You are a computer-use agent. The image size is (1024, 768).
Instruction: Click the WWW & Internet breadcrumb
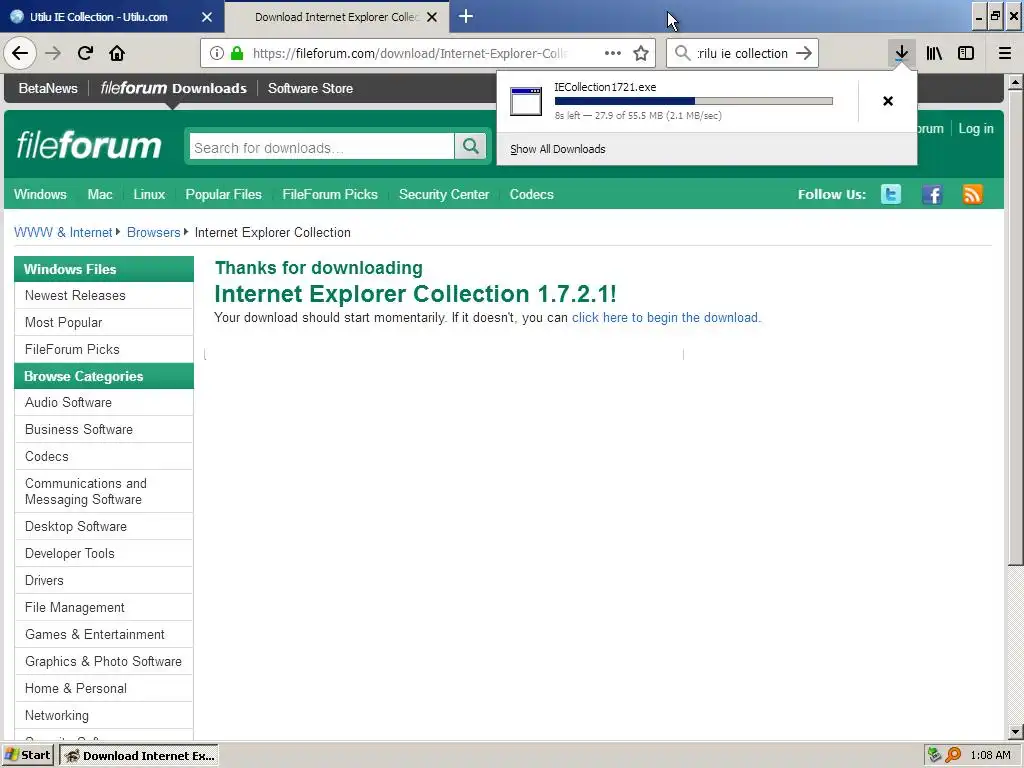coord(63,232)
